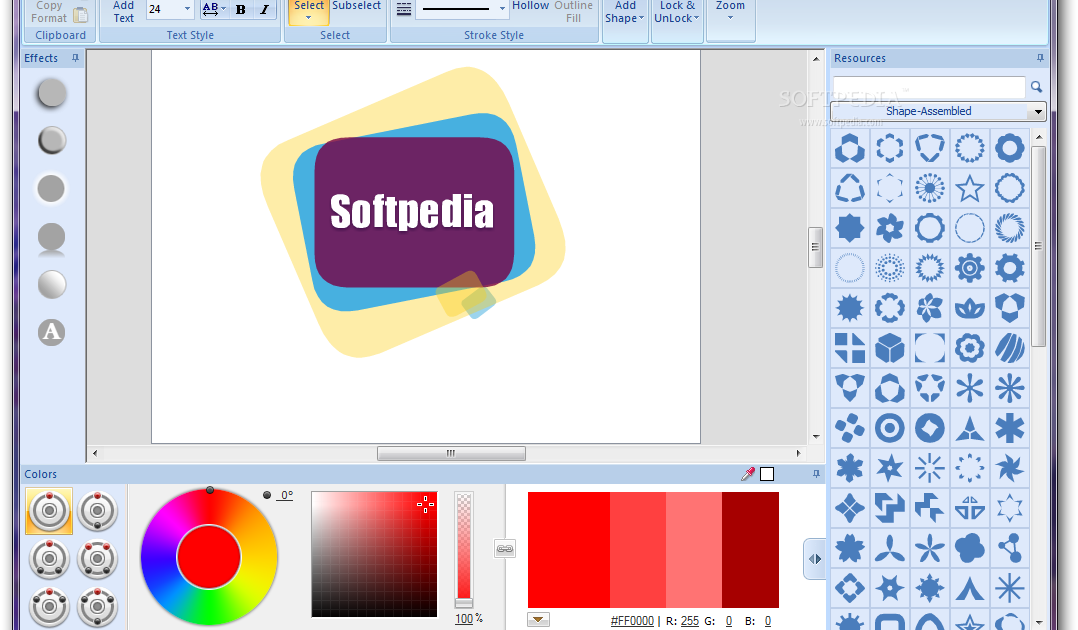
Task: Pick color with the eyedropper tool
Action: (x=748, y=474)
